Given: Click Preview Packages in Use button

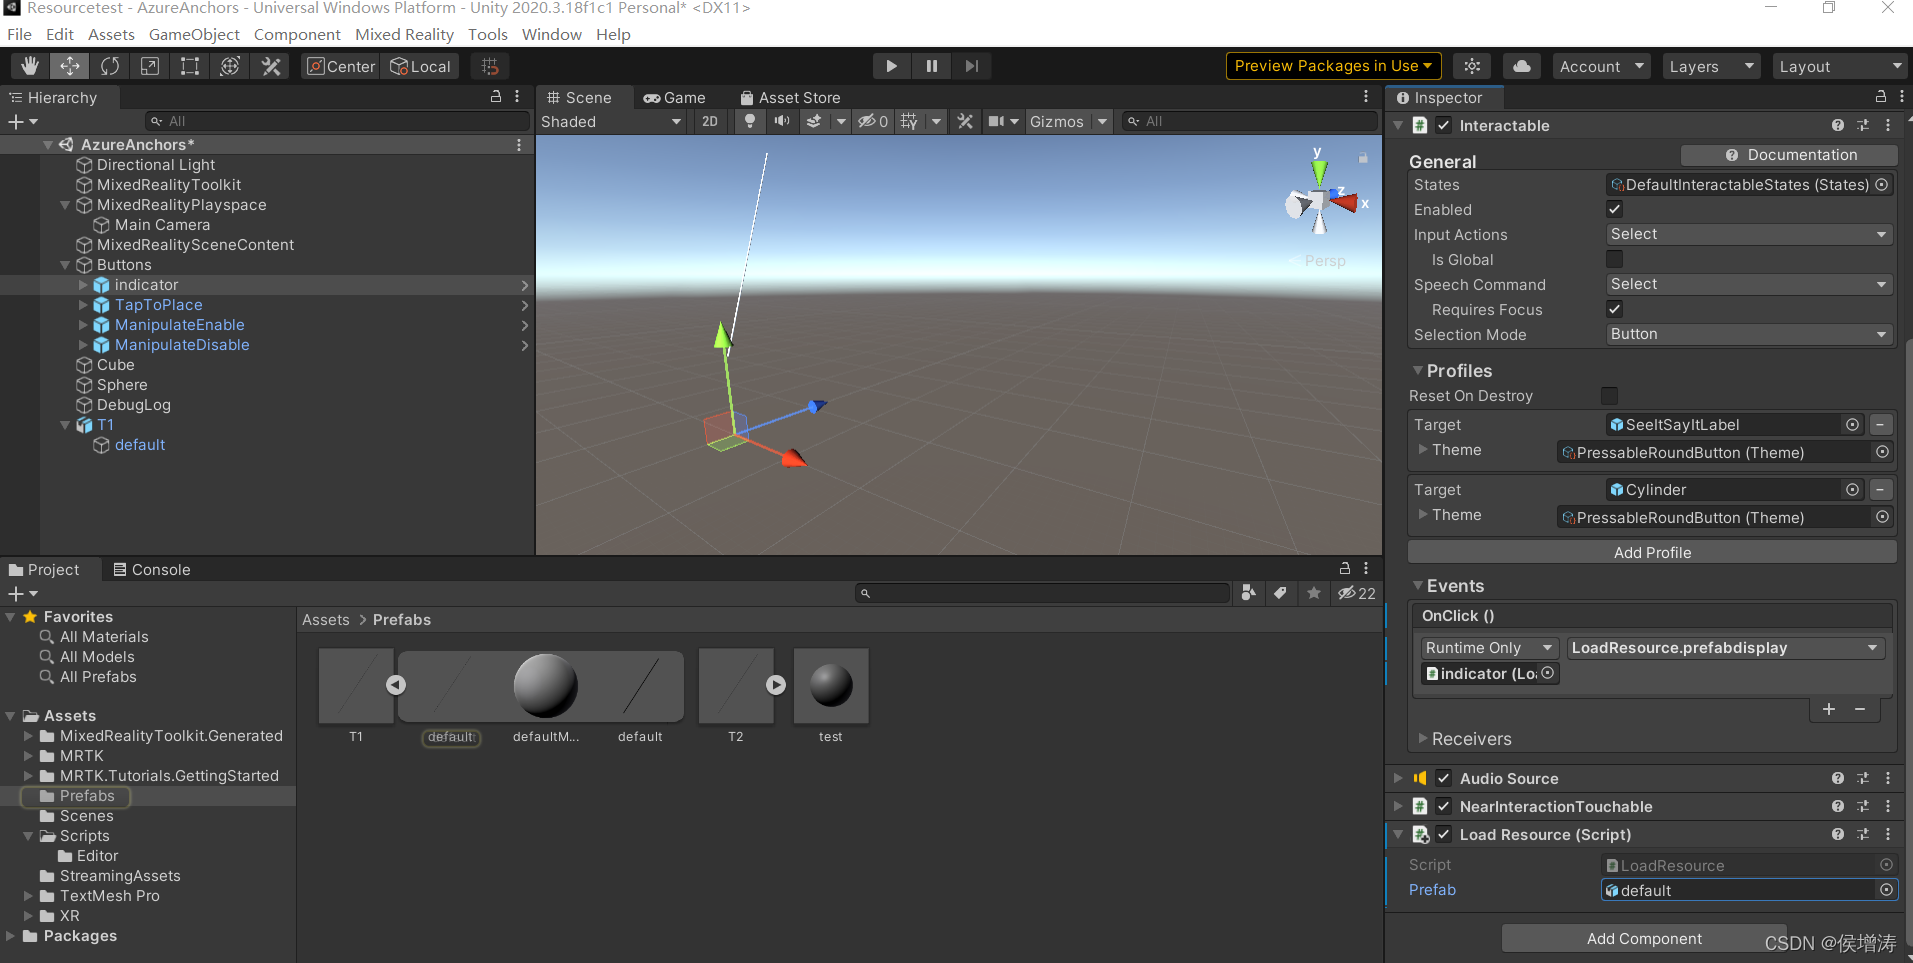Looking at the screenshot, I should 1333,66.
